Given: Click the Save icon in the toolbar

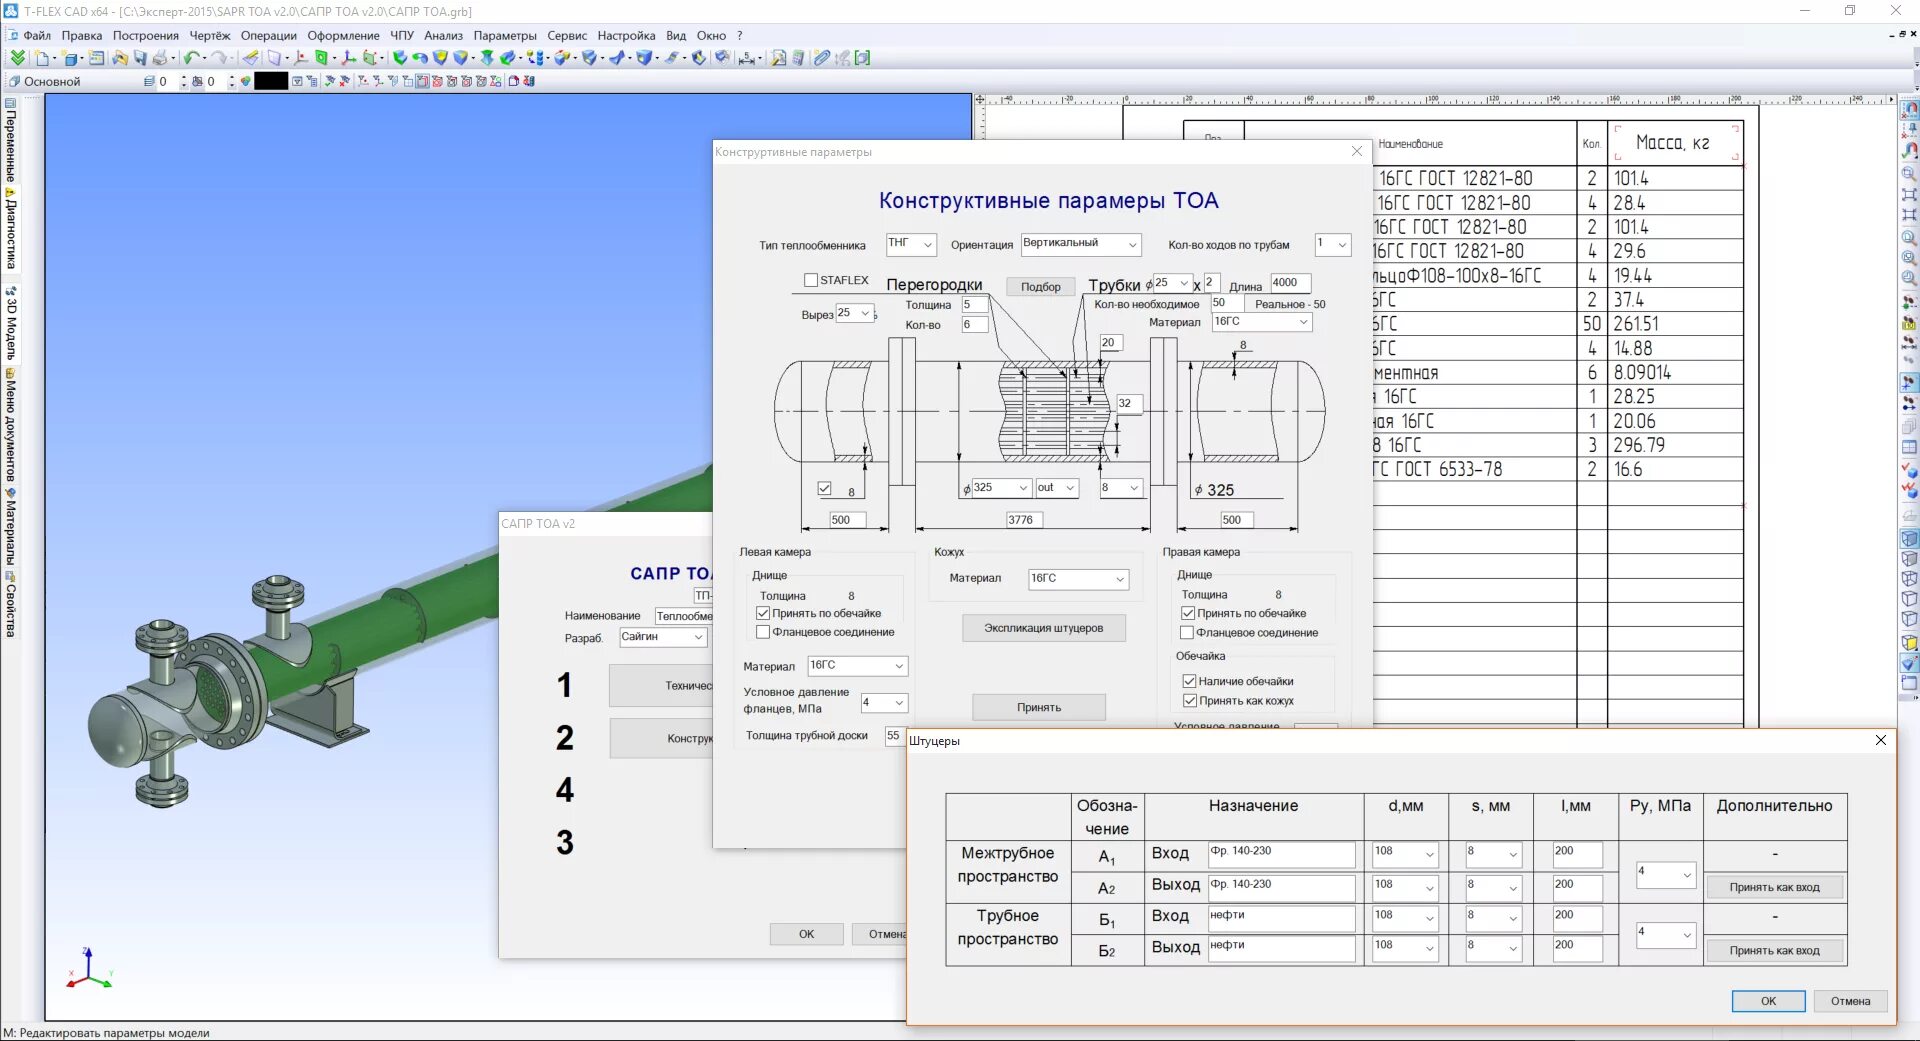Looking at the screenshot, I should pyautogui.click(x=140, y=58).
